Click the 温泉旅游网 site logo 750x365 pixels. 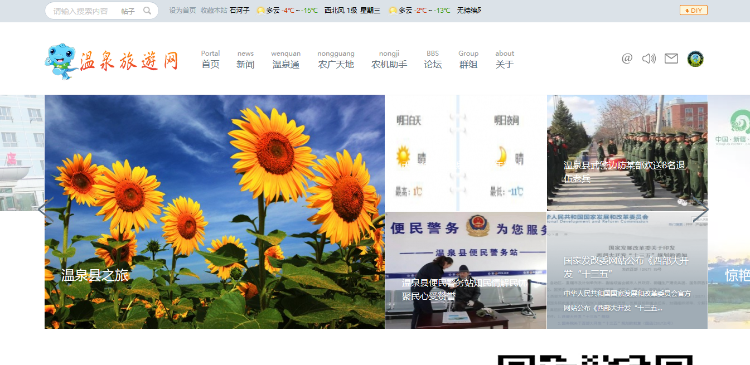pyautogui.click(x=111, y=61)
